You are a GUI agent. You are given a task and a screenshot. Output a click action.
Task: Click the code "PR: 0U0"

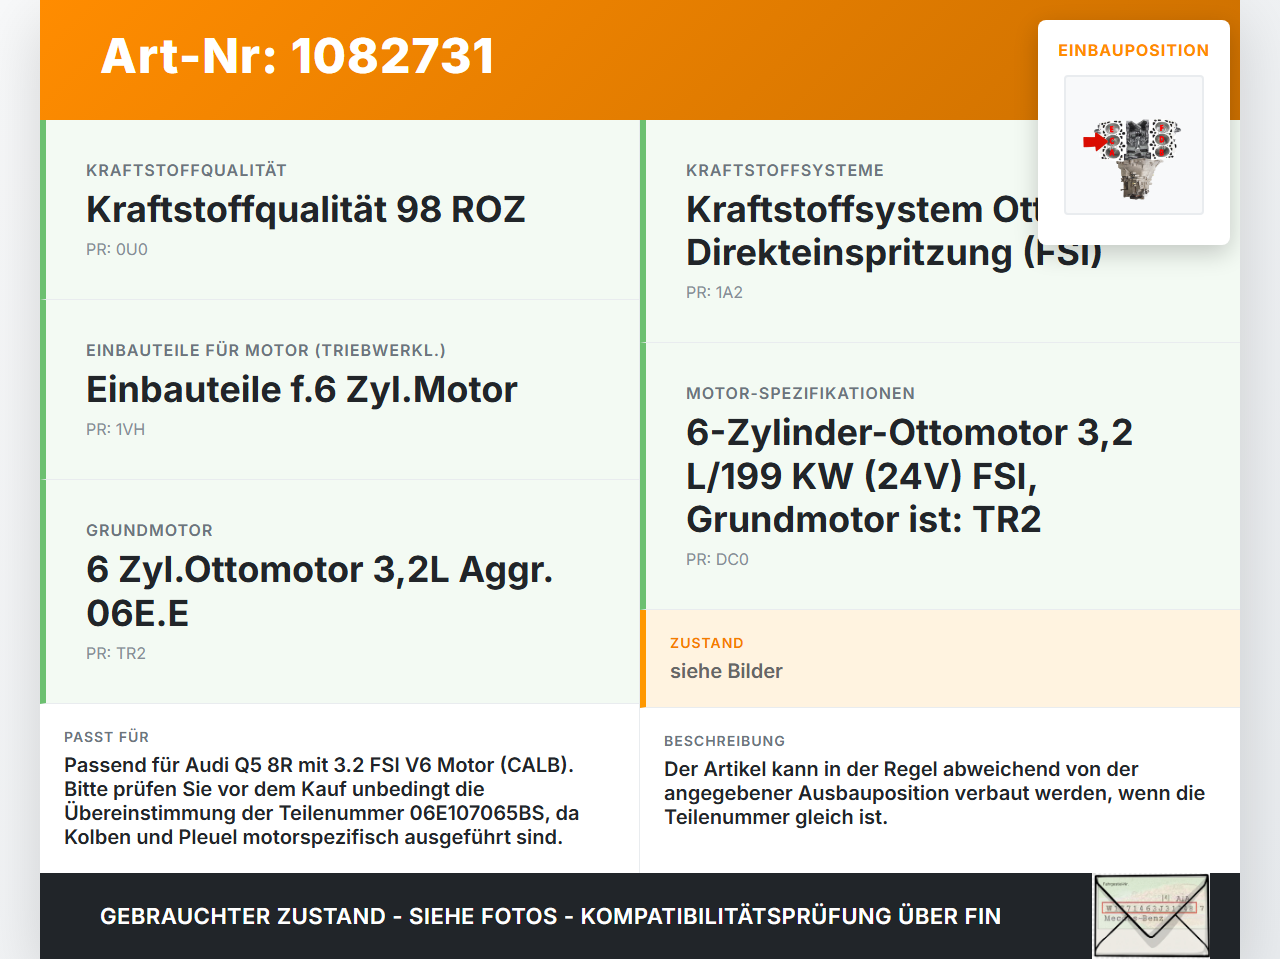[117, 249]
